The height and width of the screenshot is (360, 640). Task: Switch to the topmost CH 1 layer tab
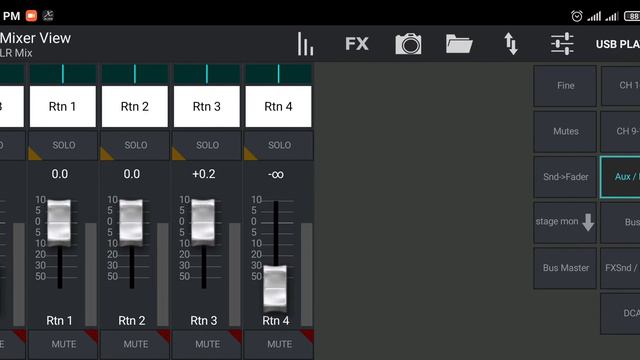click(620, 86)
